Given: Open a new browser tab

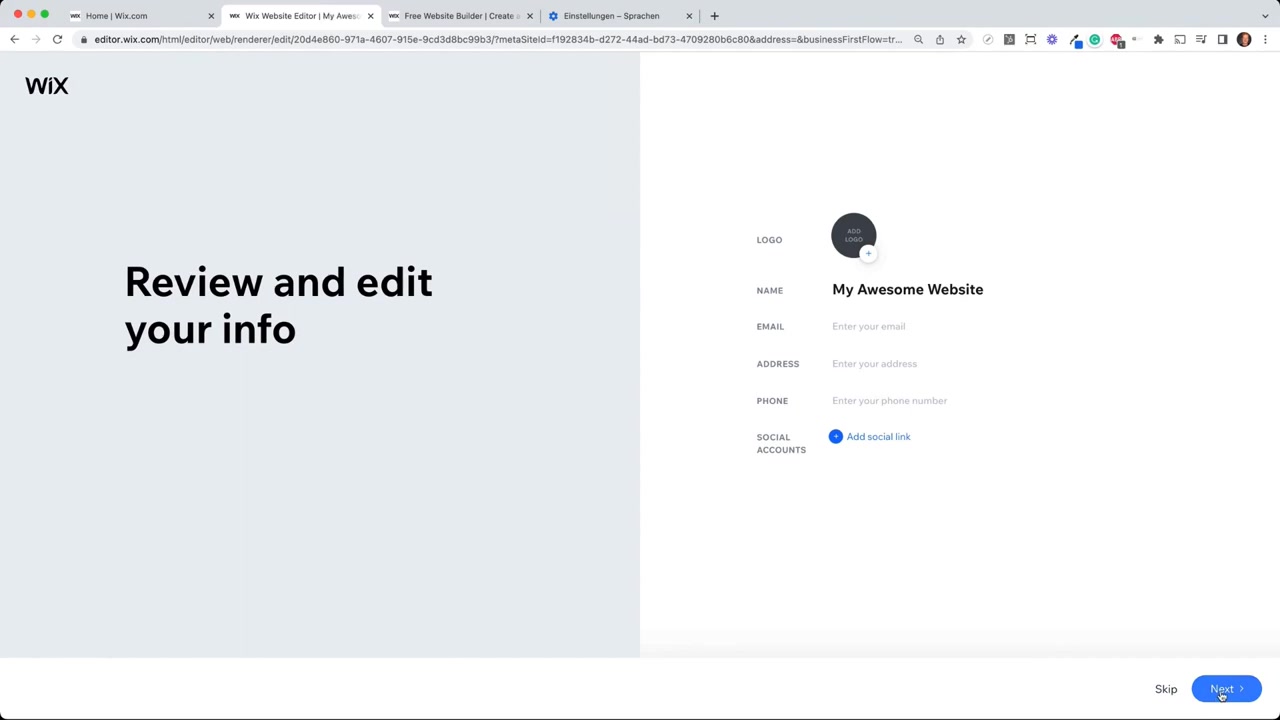Looking at the screenshot, I should [714, 16].
